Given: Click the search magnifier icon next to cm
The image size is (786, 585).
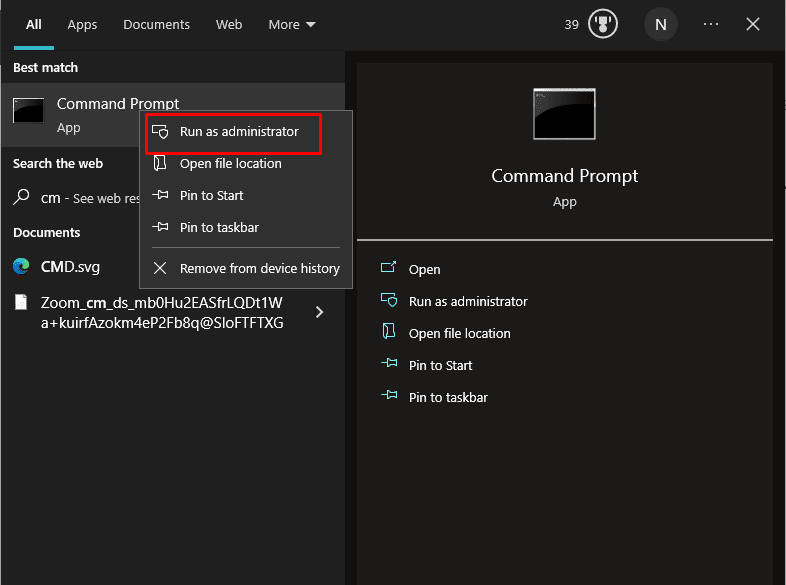Looking at the screenshot, I should (x=21, y=198).
